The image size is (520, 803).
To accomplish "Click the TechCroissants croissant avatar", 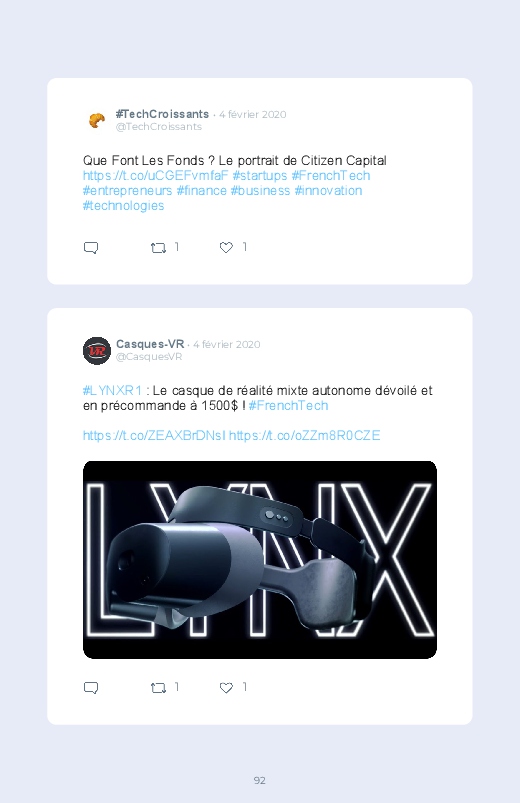I will [x=97, y=120].
